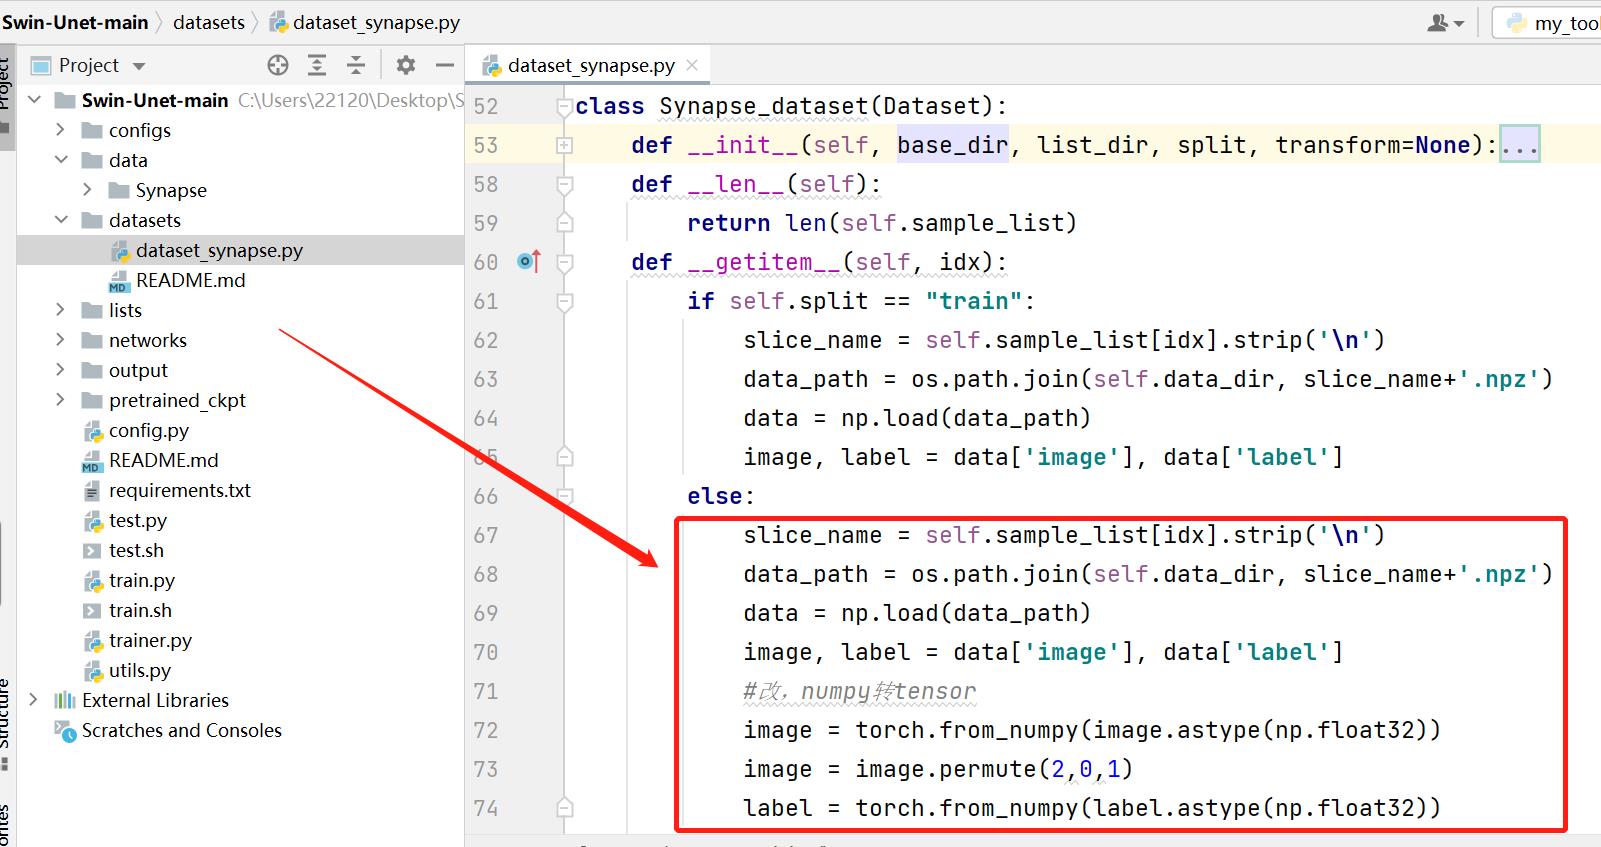Click on 'base_dir' parameter in line 53
The height and width of the screenshot is (847, 1601).
point(952,145)
